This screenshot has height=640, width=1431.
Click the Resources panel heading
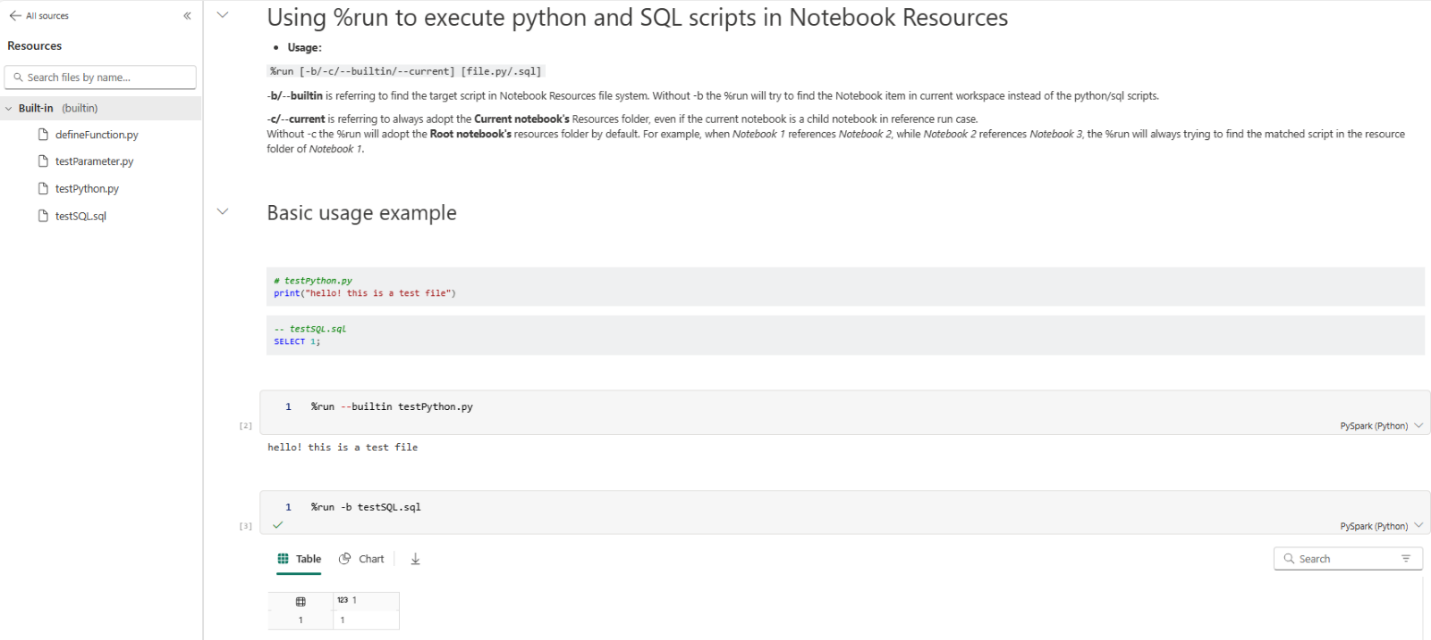coord(35,46)
